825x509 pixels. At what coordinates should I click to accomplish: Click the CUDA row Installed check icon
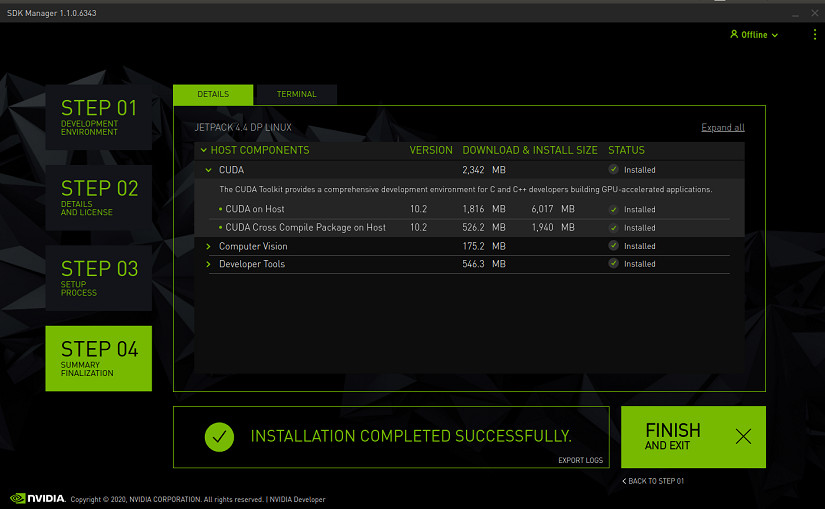click(613, 169)
